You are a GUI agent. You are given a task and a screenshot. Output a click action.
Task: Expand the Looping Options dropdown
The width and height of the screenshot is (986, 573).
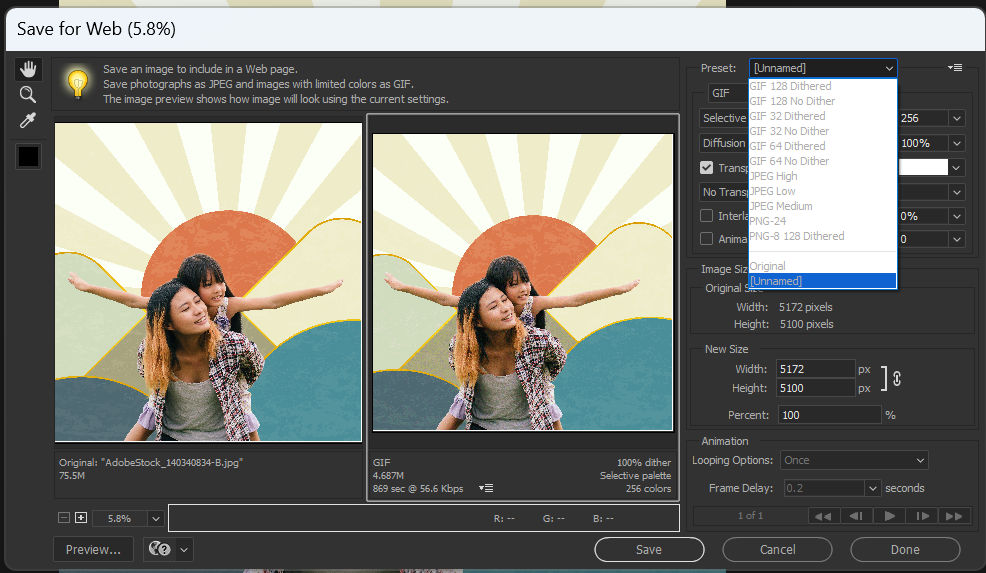pyautogui.click(x=854, y=460)
